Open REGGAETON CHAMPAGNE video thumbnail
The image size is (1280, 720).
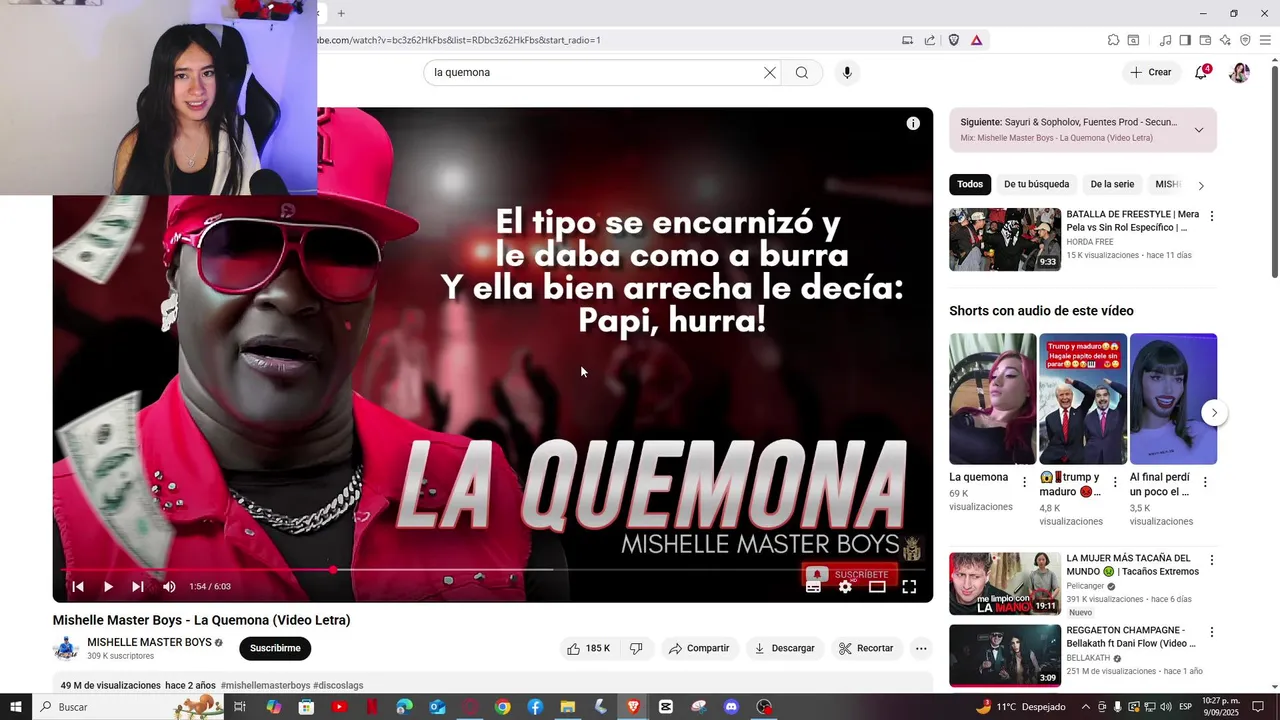(1005, 656)
